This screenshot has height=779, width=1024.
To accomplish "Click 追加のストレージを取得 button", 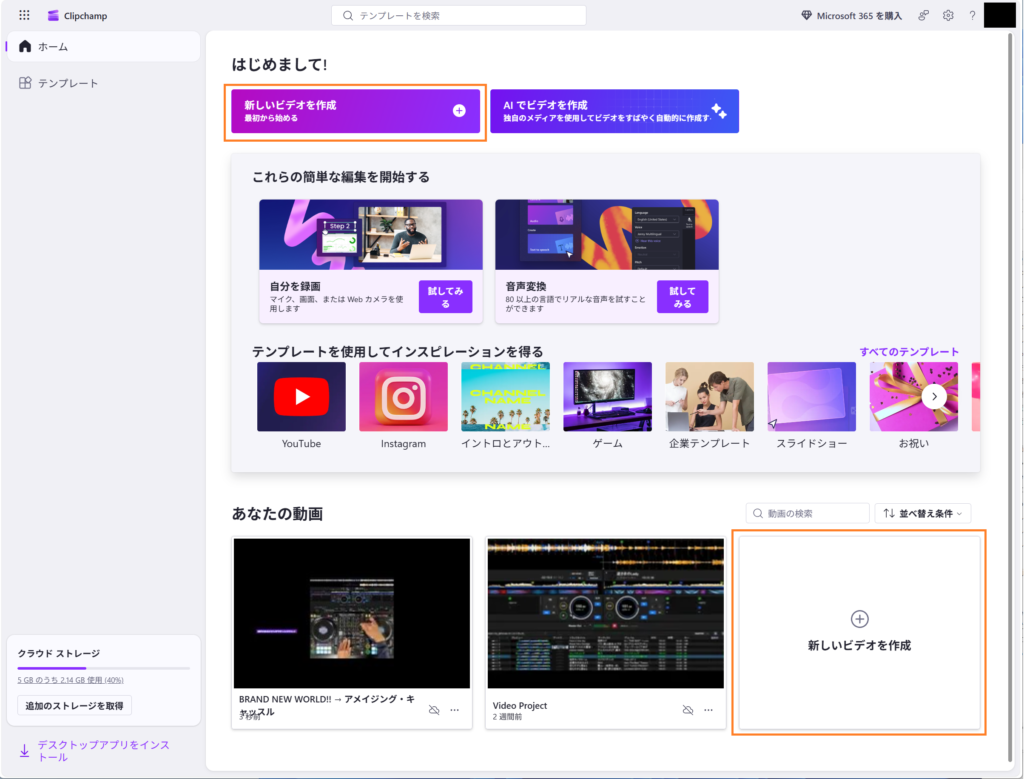I will coord(75,706).
